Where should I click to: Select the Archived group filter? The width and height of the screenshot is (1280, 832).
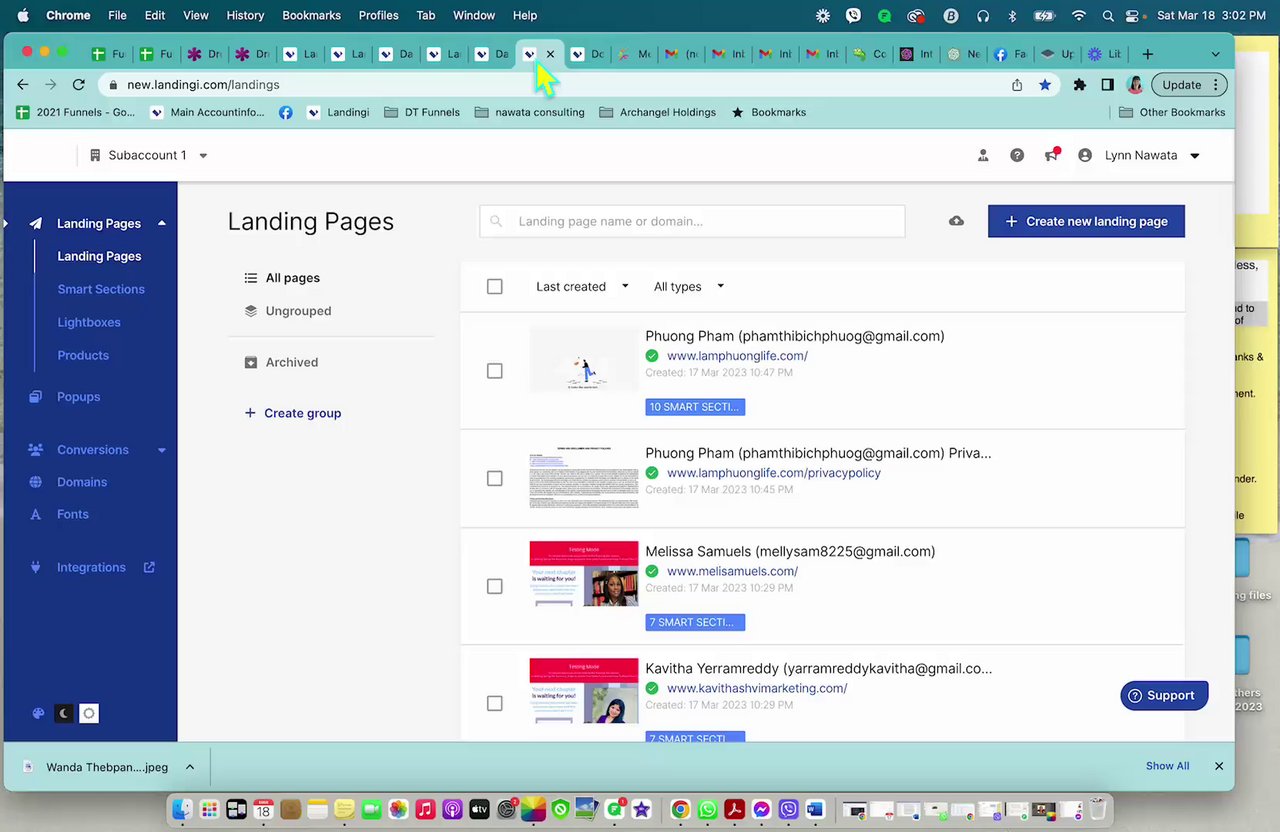click(x=282, y=362)
